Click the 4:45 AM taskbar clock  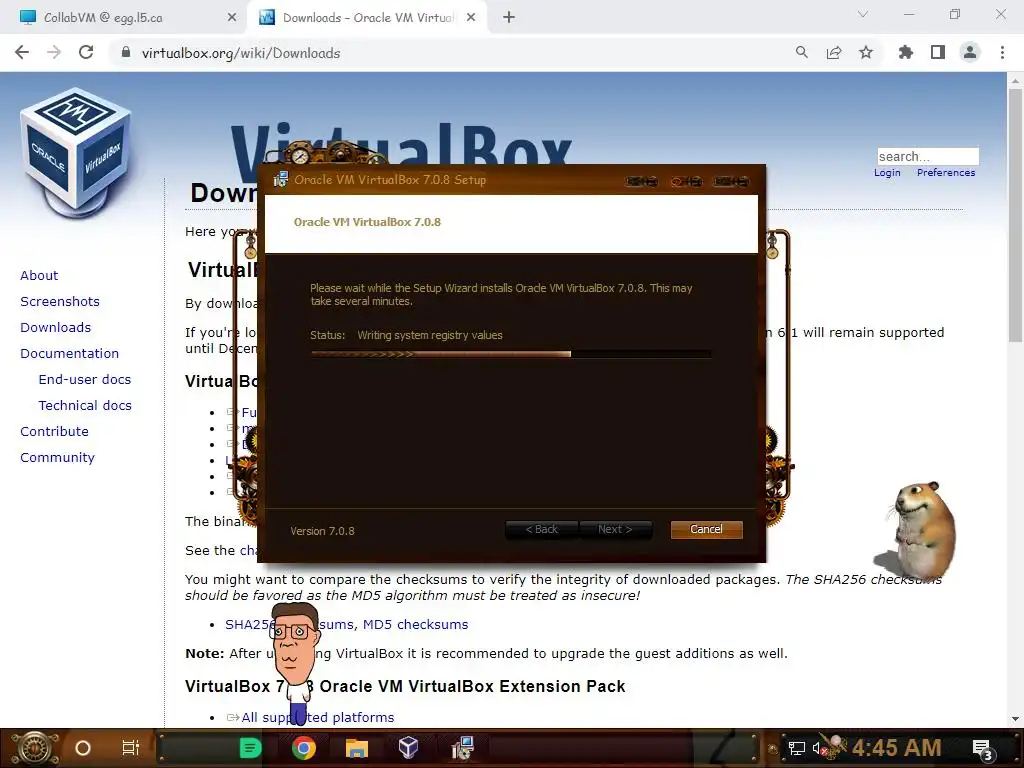(896, 748)
